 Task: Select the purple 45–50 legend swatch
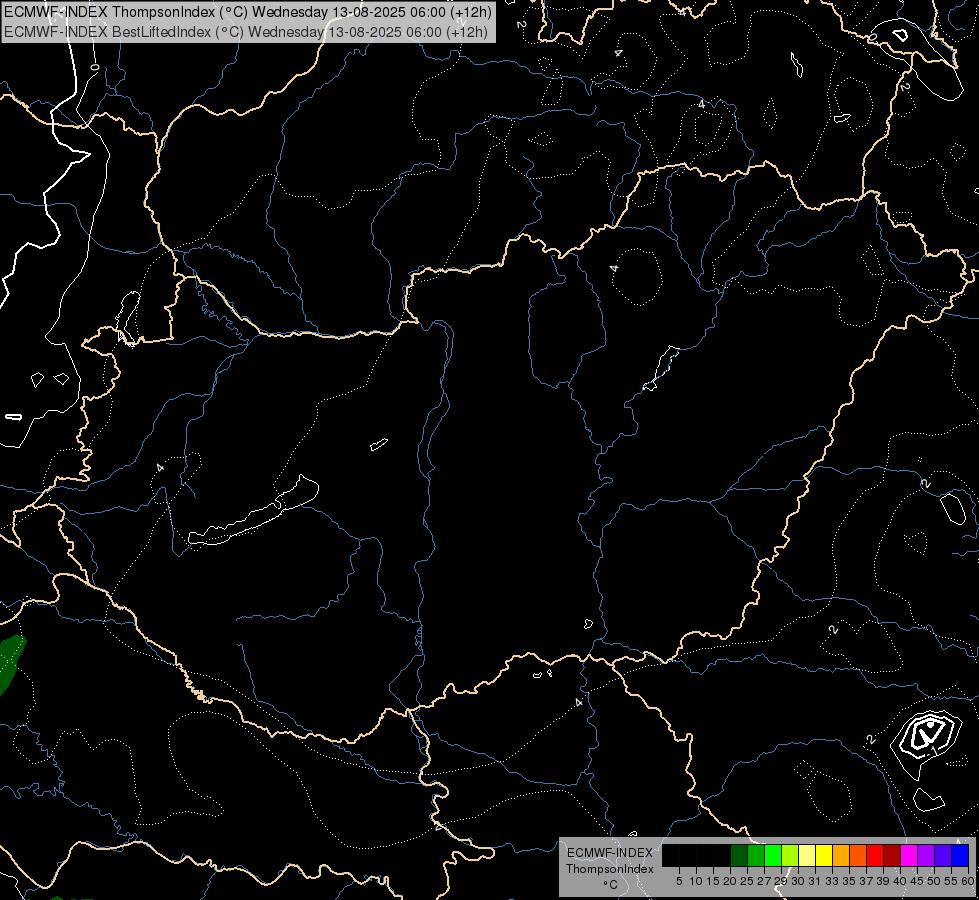(x=925, y=855)
